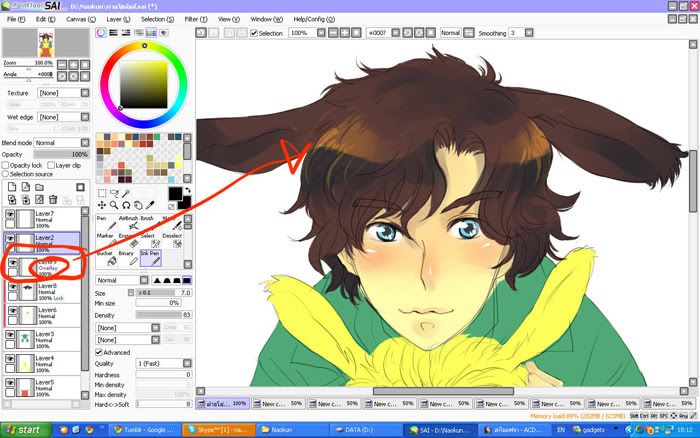Activate the rectangular selection tool
The image size is (700, 438).
point(102,194)
